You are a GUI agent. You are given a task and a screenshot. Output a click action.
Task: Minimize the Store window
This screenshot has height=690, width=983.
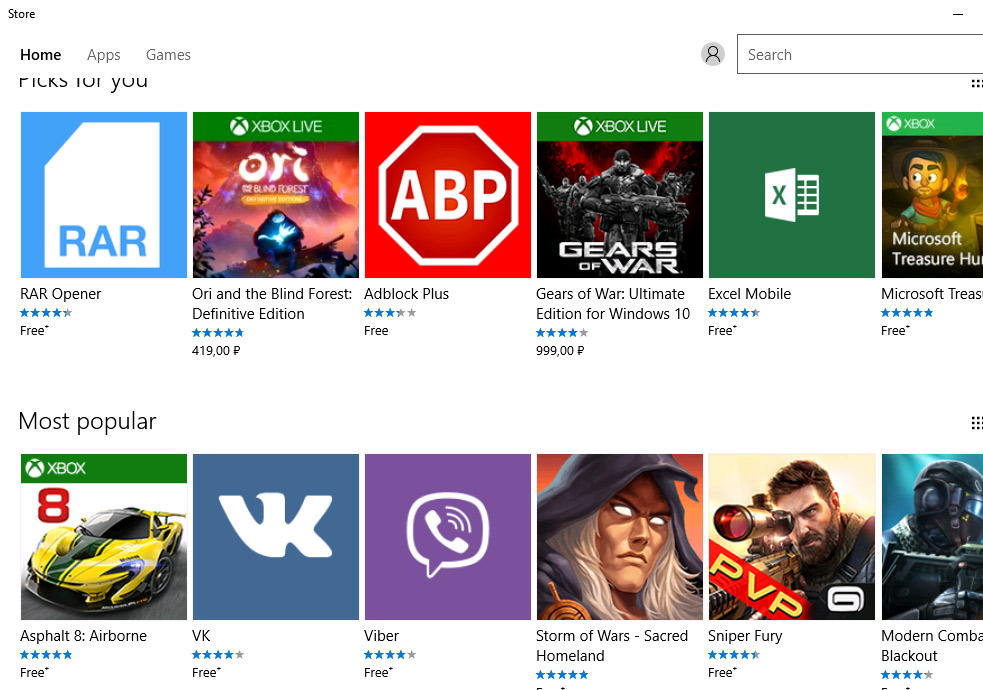tap(957, 14)
